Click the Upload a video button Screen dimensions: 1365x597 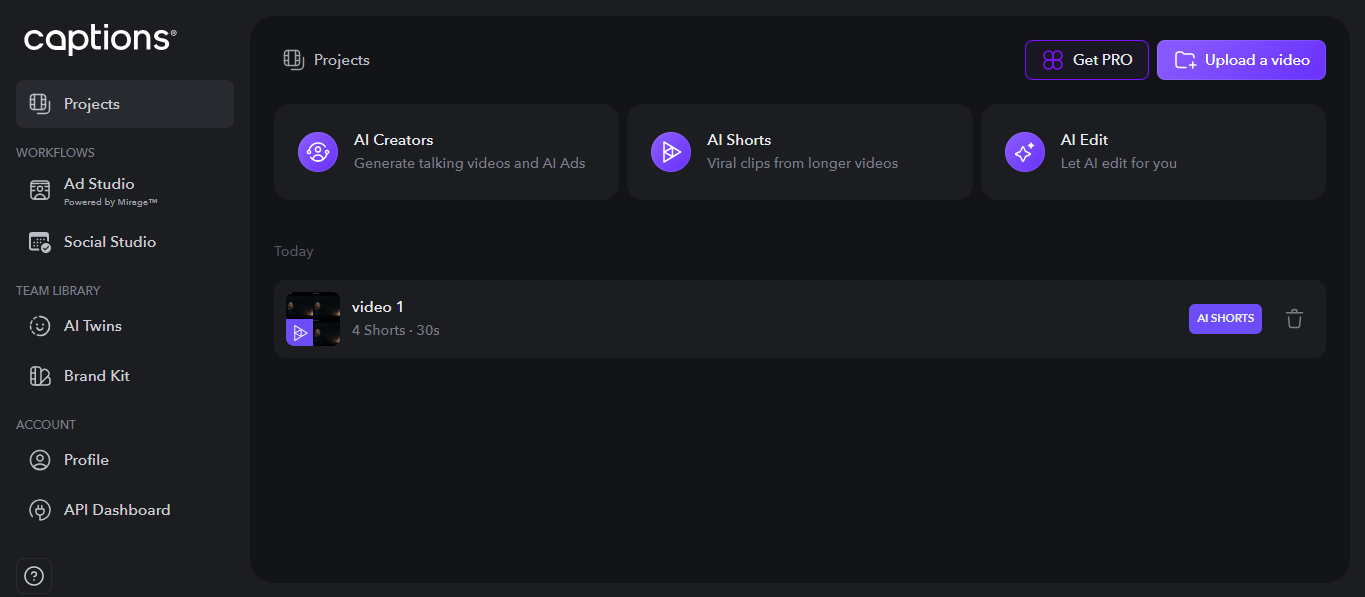[x=1241, y=60]
